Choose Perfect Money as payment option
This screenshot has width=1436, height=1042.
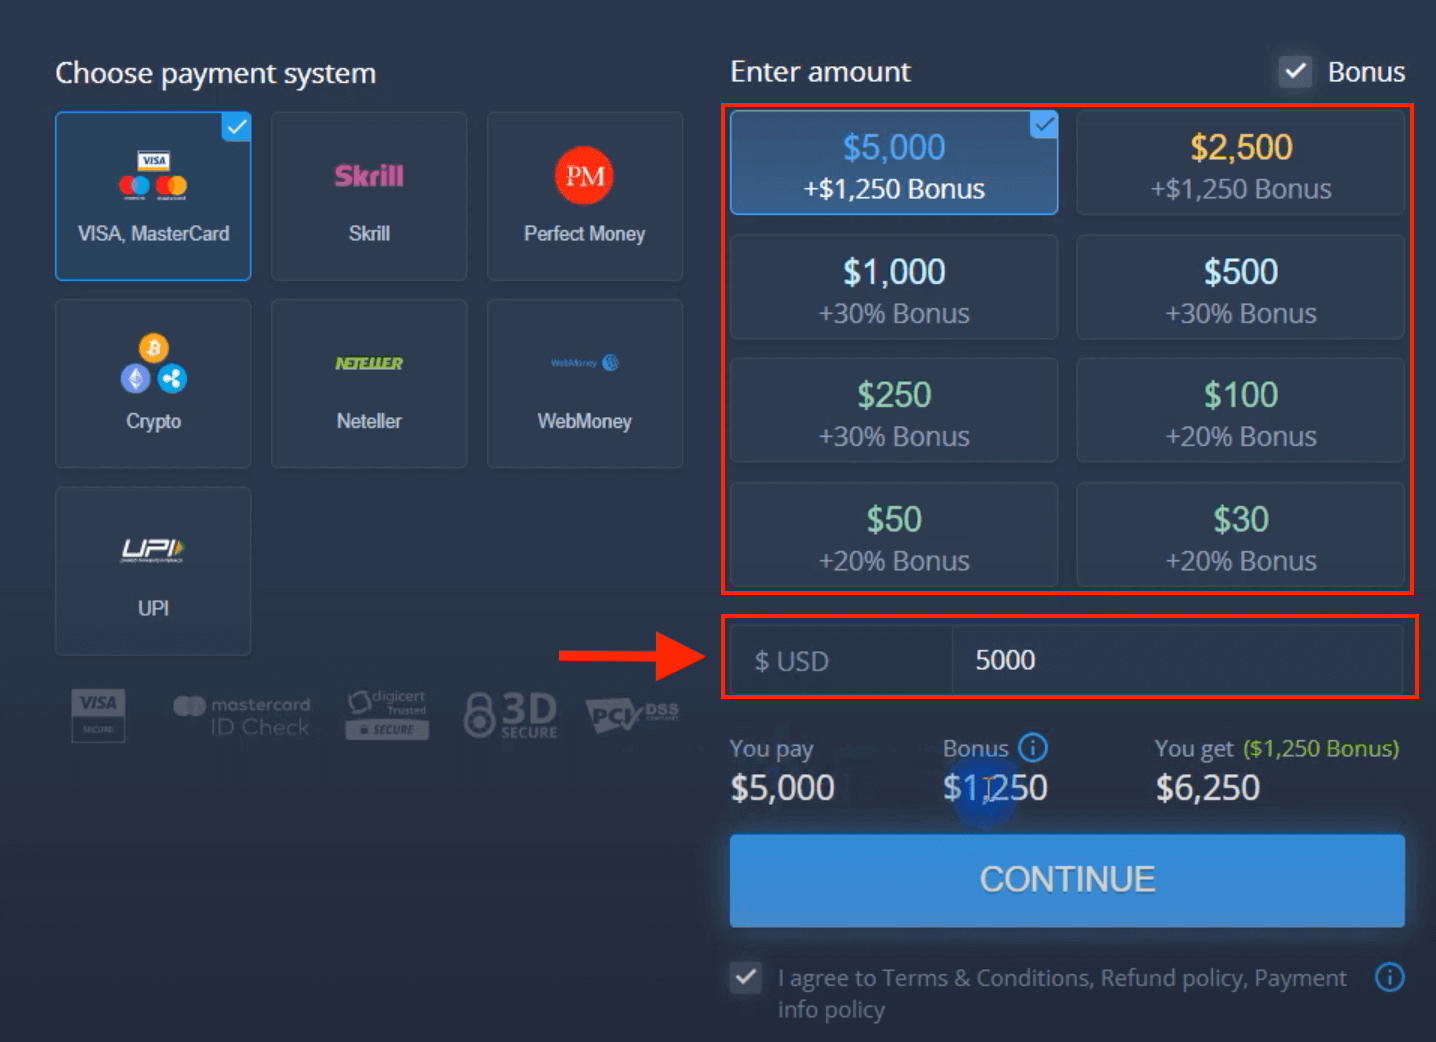[584, 196]
